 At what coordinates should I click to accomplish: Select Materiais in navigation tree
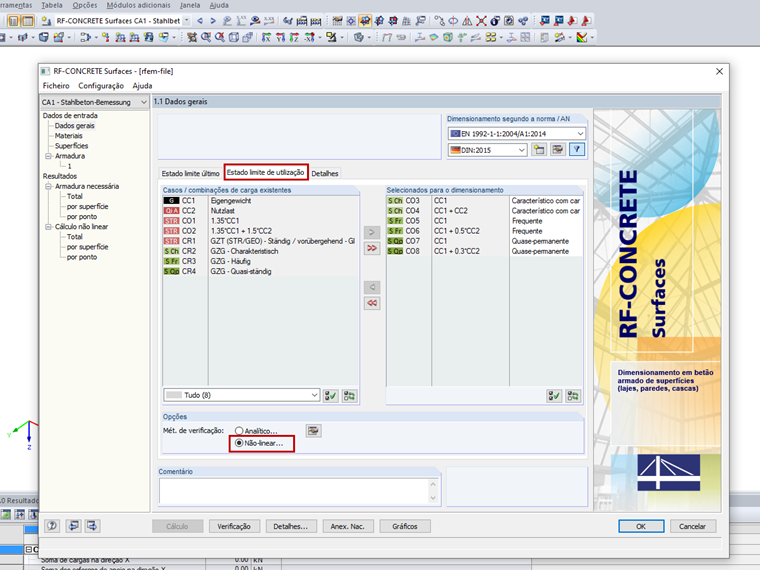(x=68, y=136)
